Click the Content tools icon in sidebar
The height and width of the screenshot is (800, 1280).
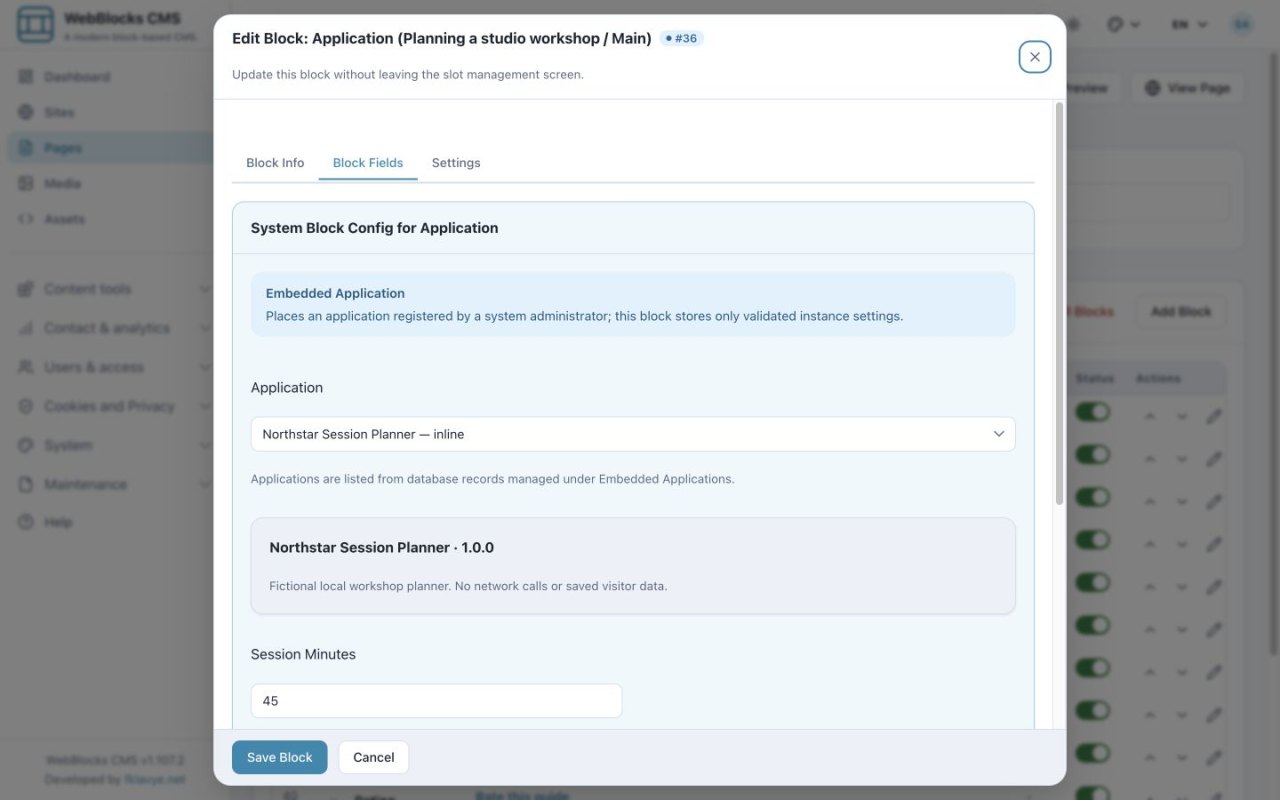coord(26,289)
